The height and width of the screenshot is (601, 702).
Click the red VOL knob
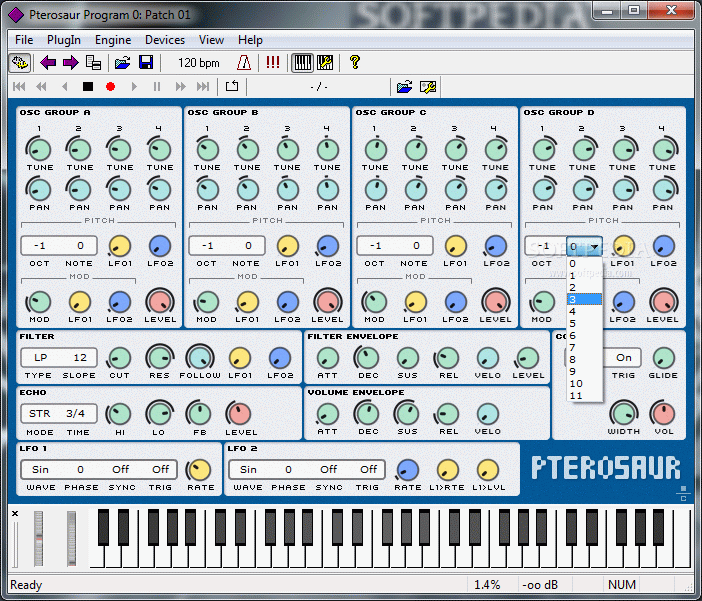pyautogui.click(x=663, y=413)
